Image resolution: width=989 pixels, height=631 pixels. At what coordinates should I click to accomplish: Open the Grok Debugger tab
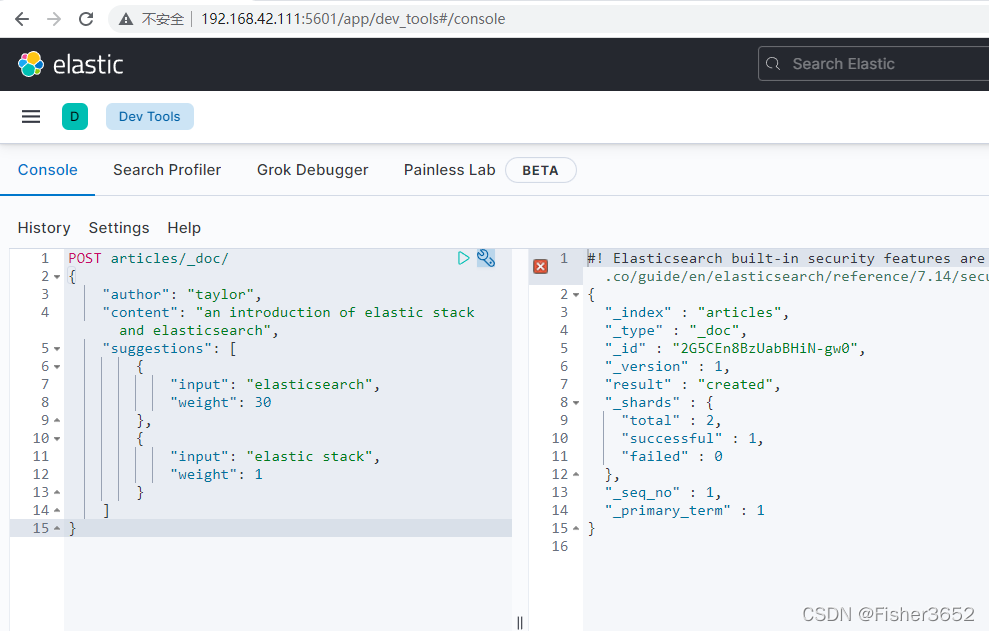coord(312,170)
